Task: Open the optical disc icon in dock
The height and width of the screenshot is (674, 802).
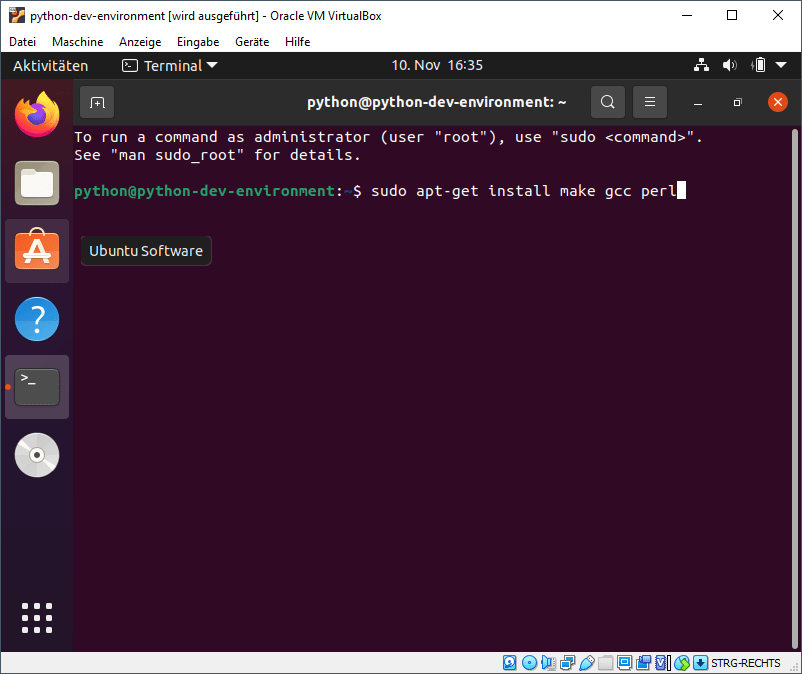Action: (37, 455)
